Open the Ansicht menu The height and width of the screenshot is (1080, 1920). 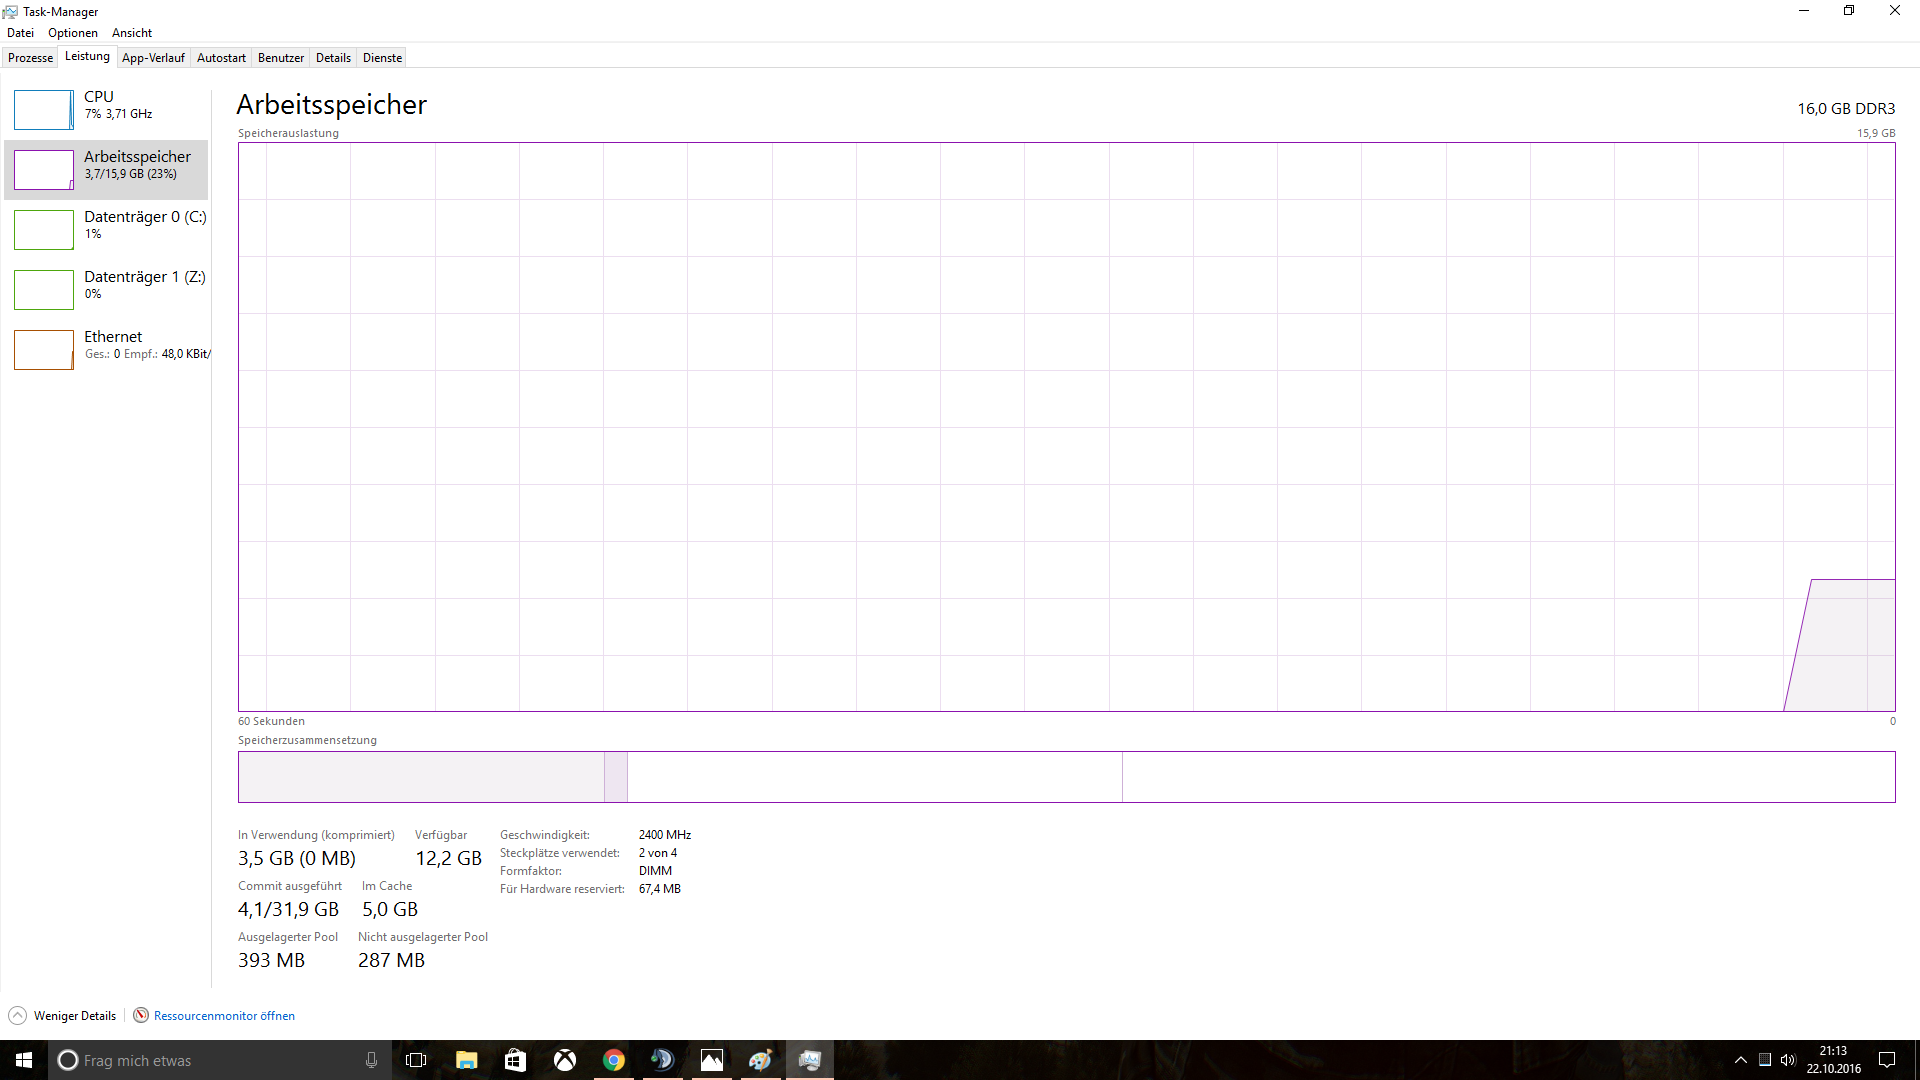[x=132, y=33]
